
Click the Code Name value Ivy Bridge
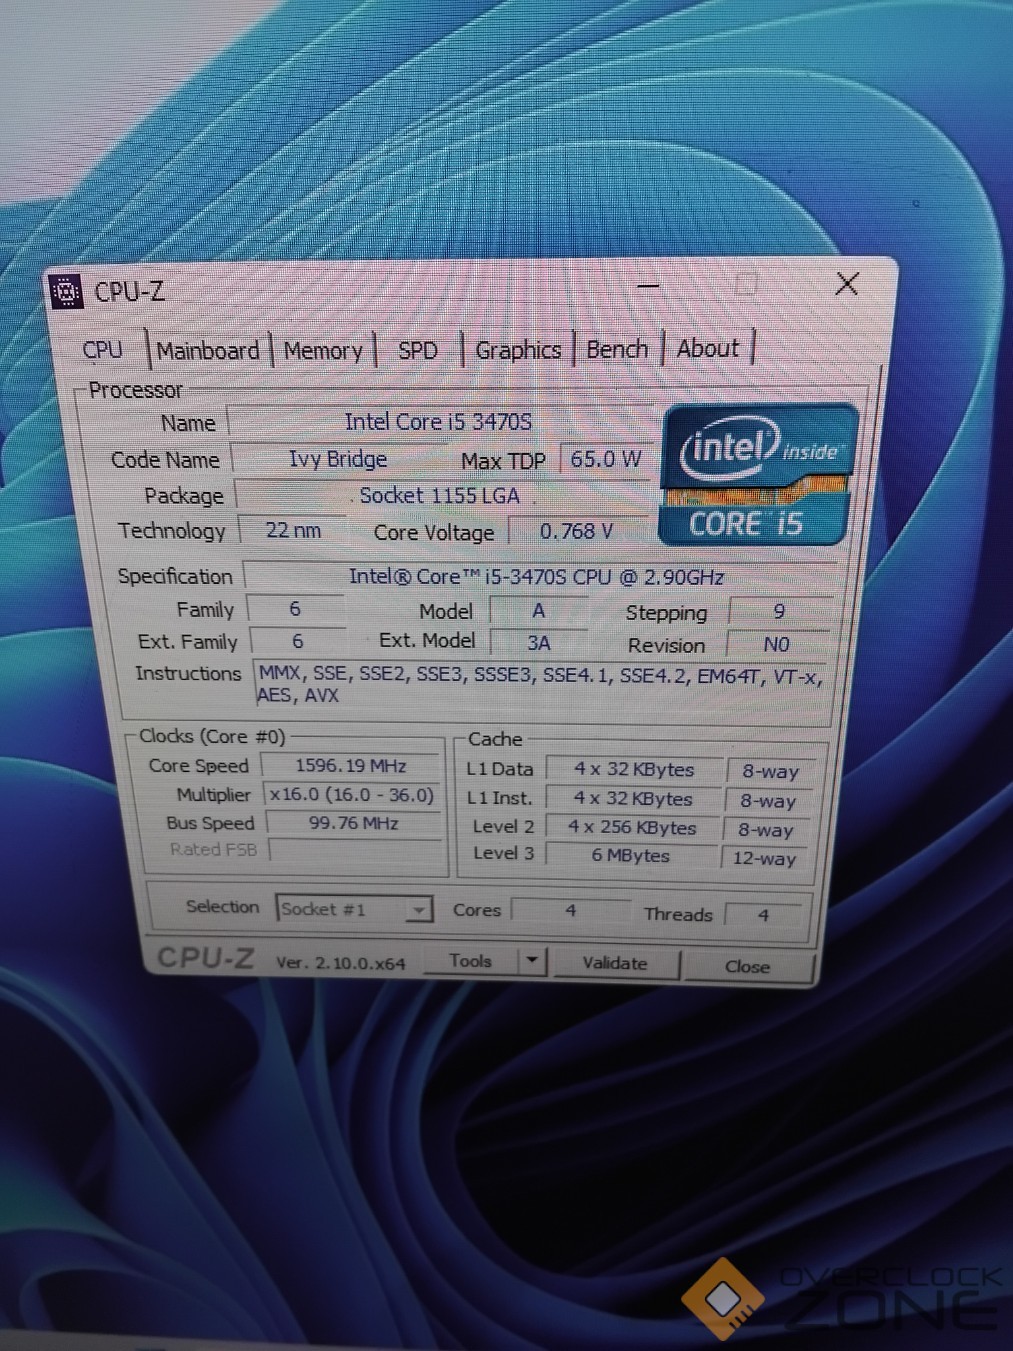[x=338, y=459]
